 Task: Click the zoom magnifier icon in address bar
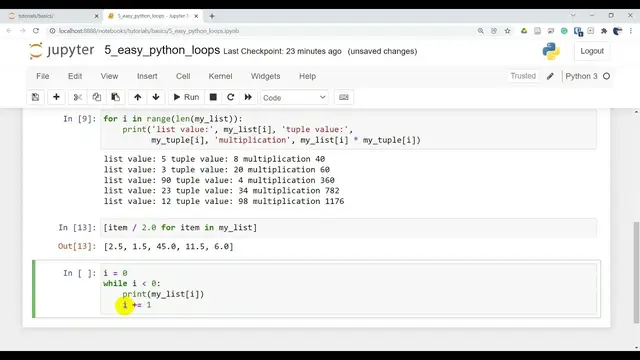(x=481, y=31)
